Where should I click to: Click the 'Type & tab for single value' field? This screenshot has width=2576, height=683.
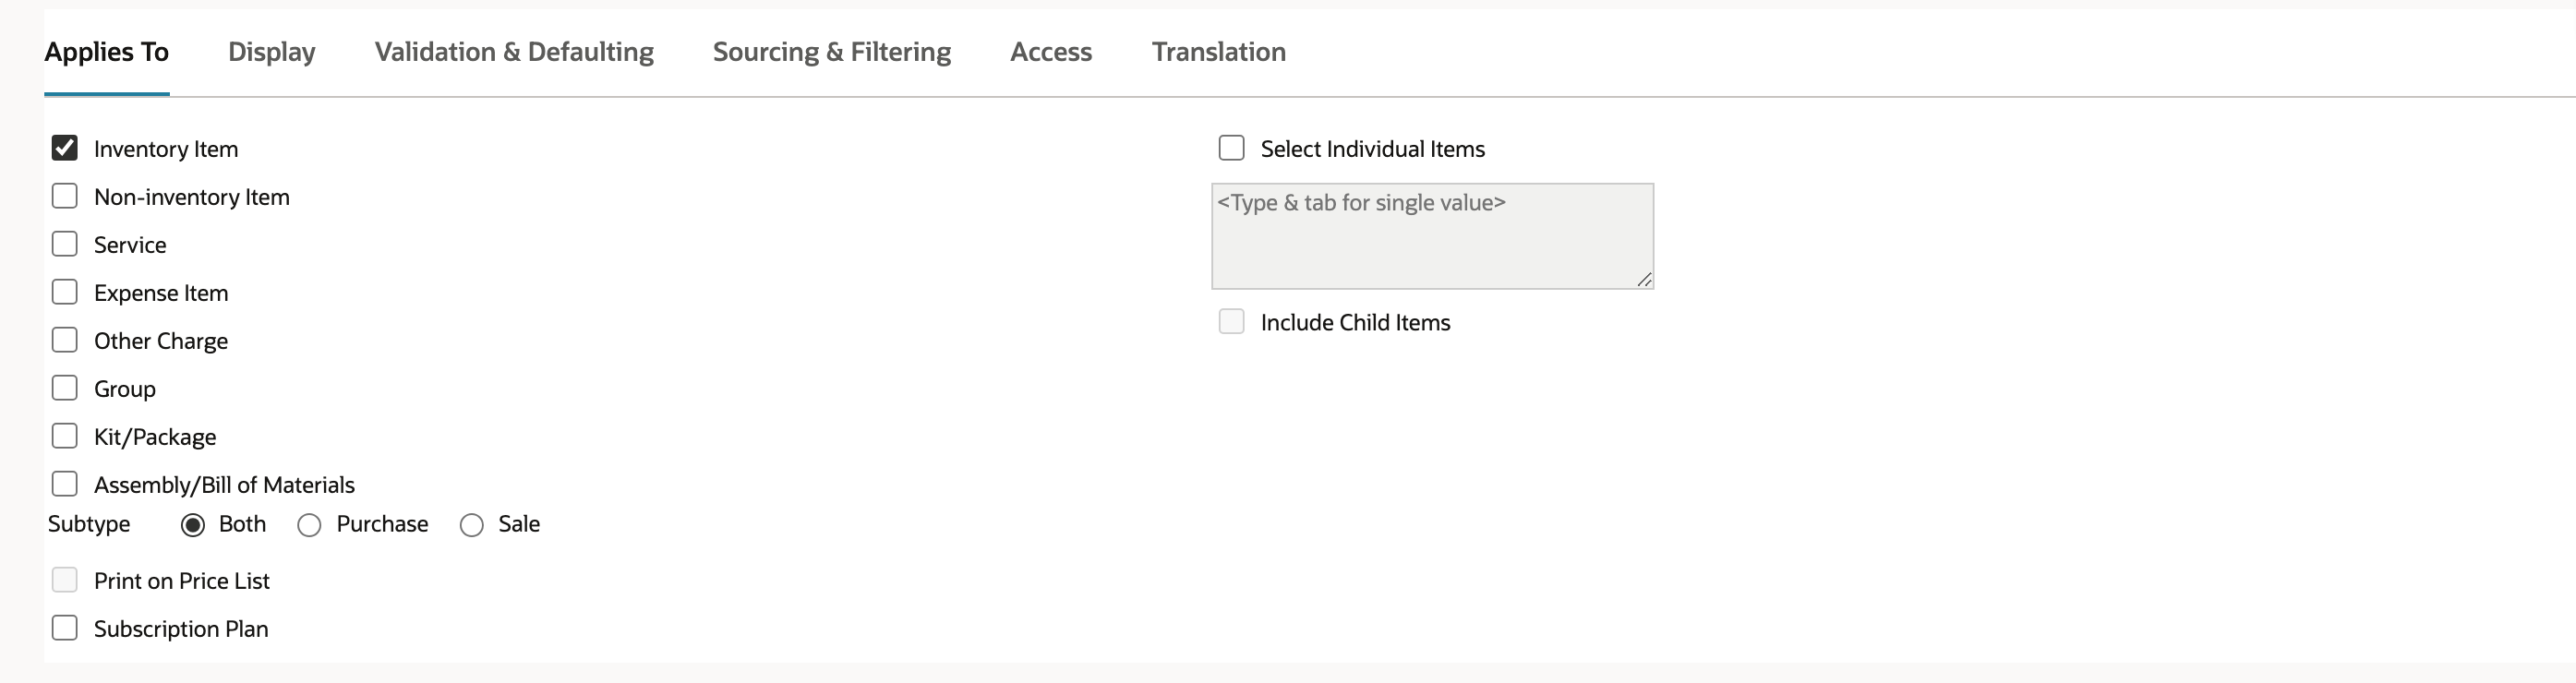click(1432, 236)
